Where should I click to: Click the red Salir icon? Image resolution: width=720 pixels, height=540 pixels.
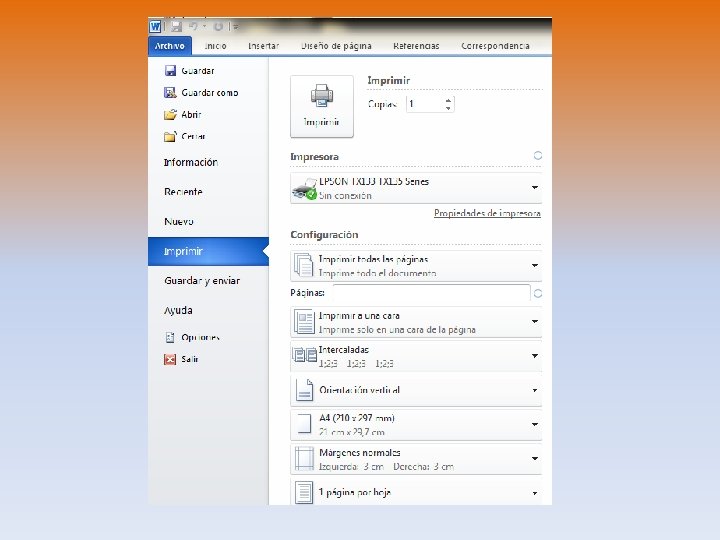coord(170,359)
